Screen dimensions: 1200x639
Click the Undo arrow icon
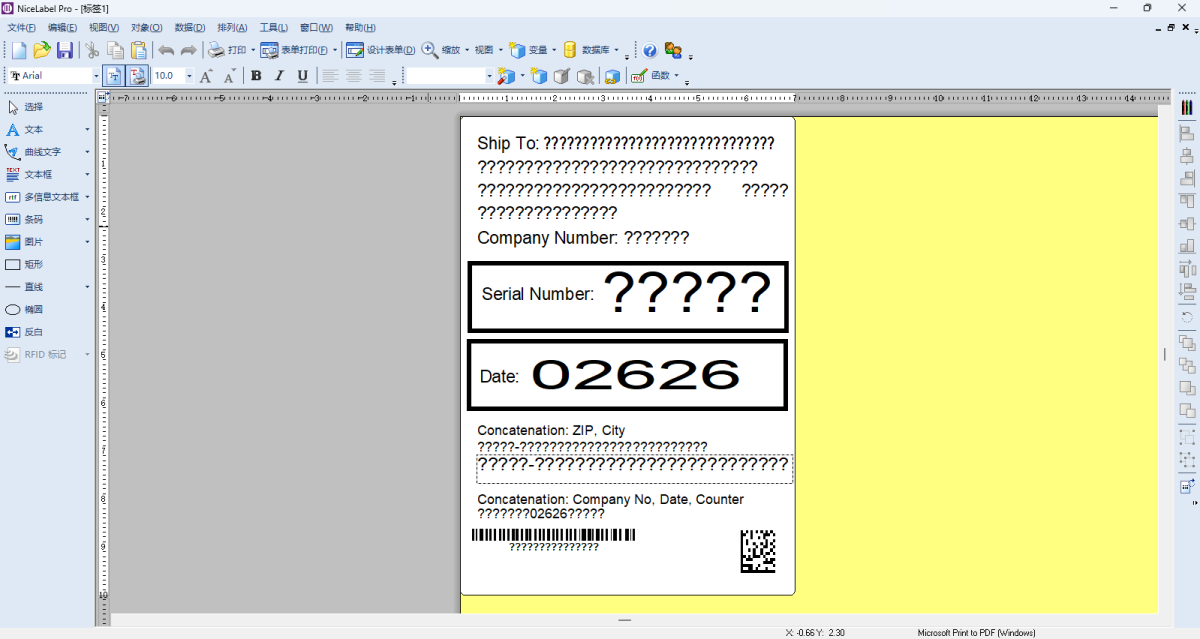tap(166, 50)
